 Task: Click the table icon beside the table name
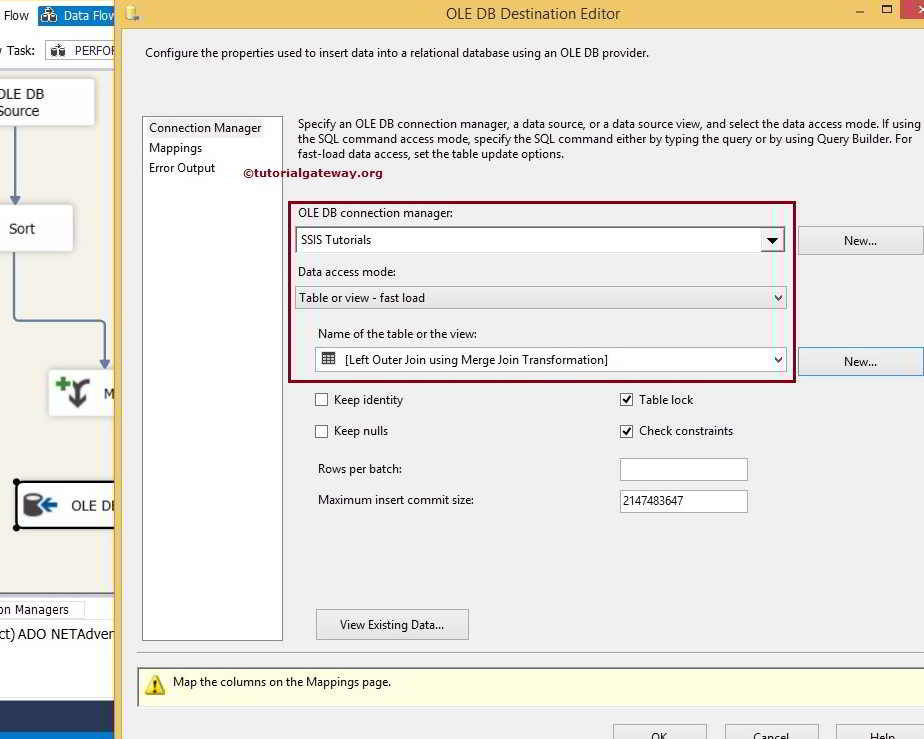(327, 359)
